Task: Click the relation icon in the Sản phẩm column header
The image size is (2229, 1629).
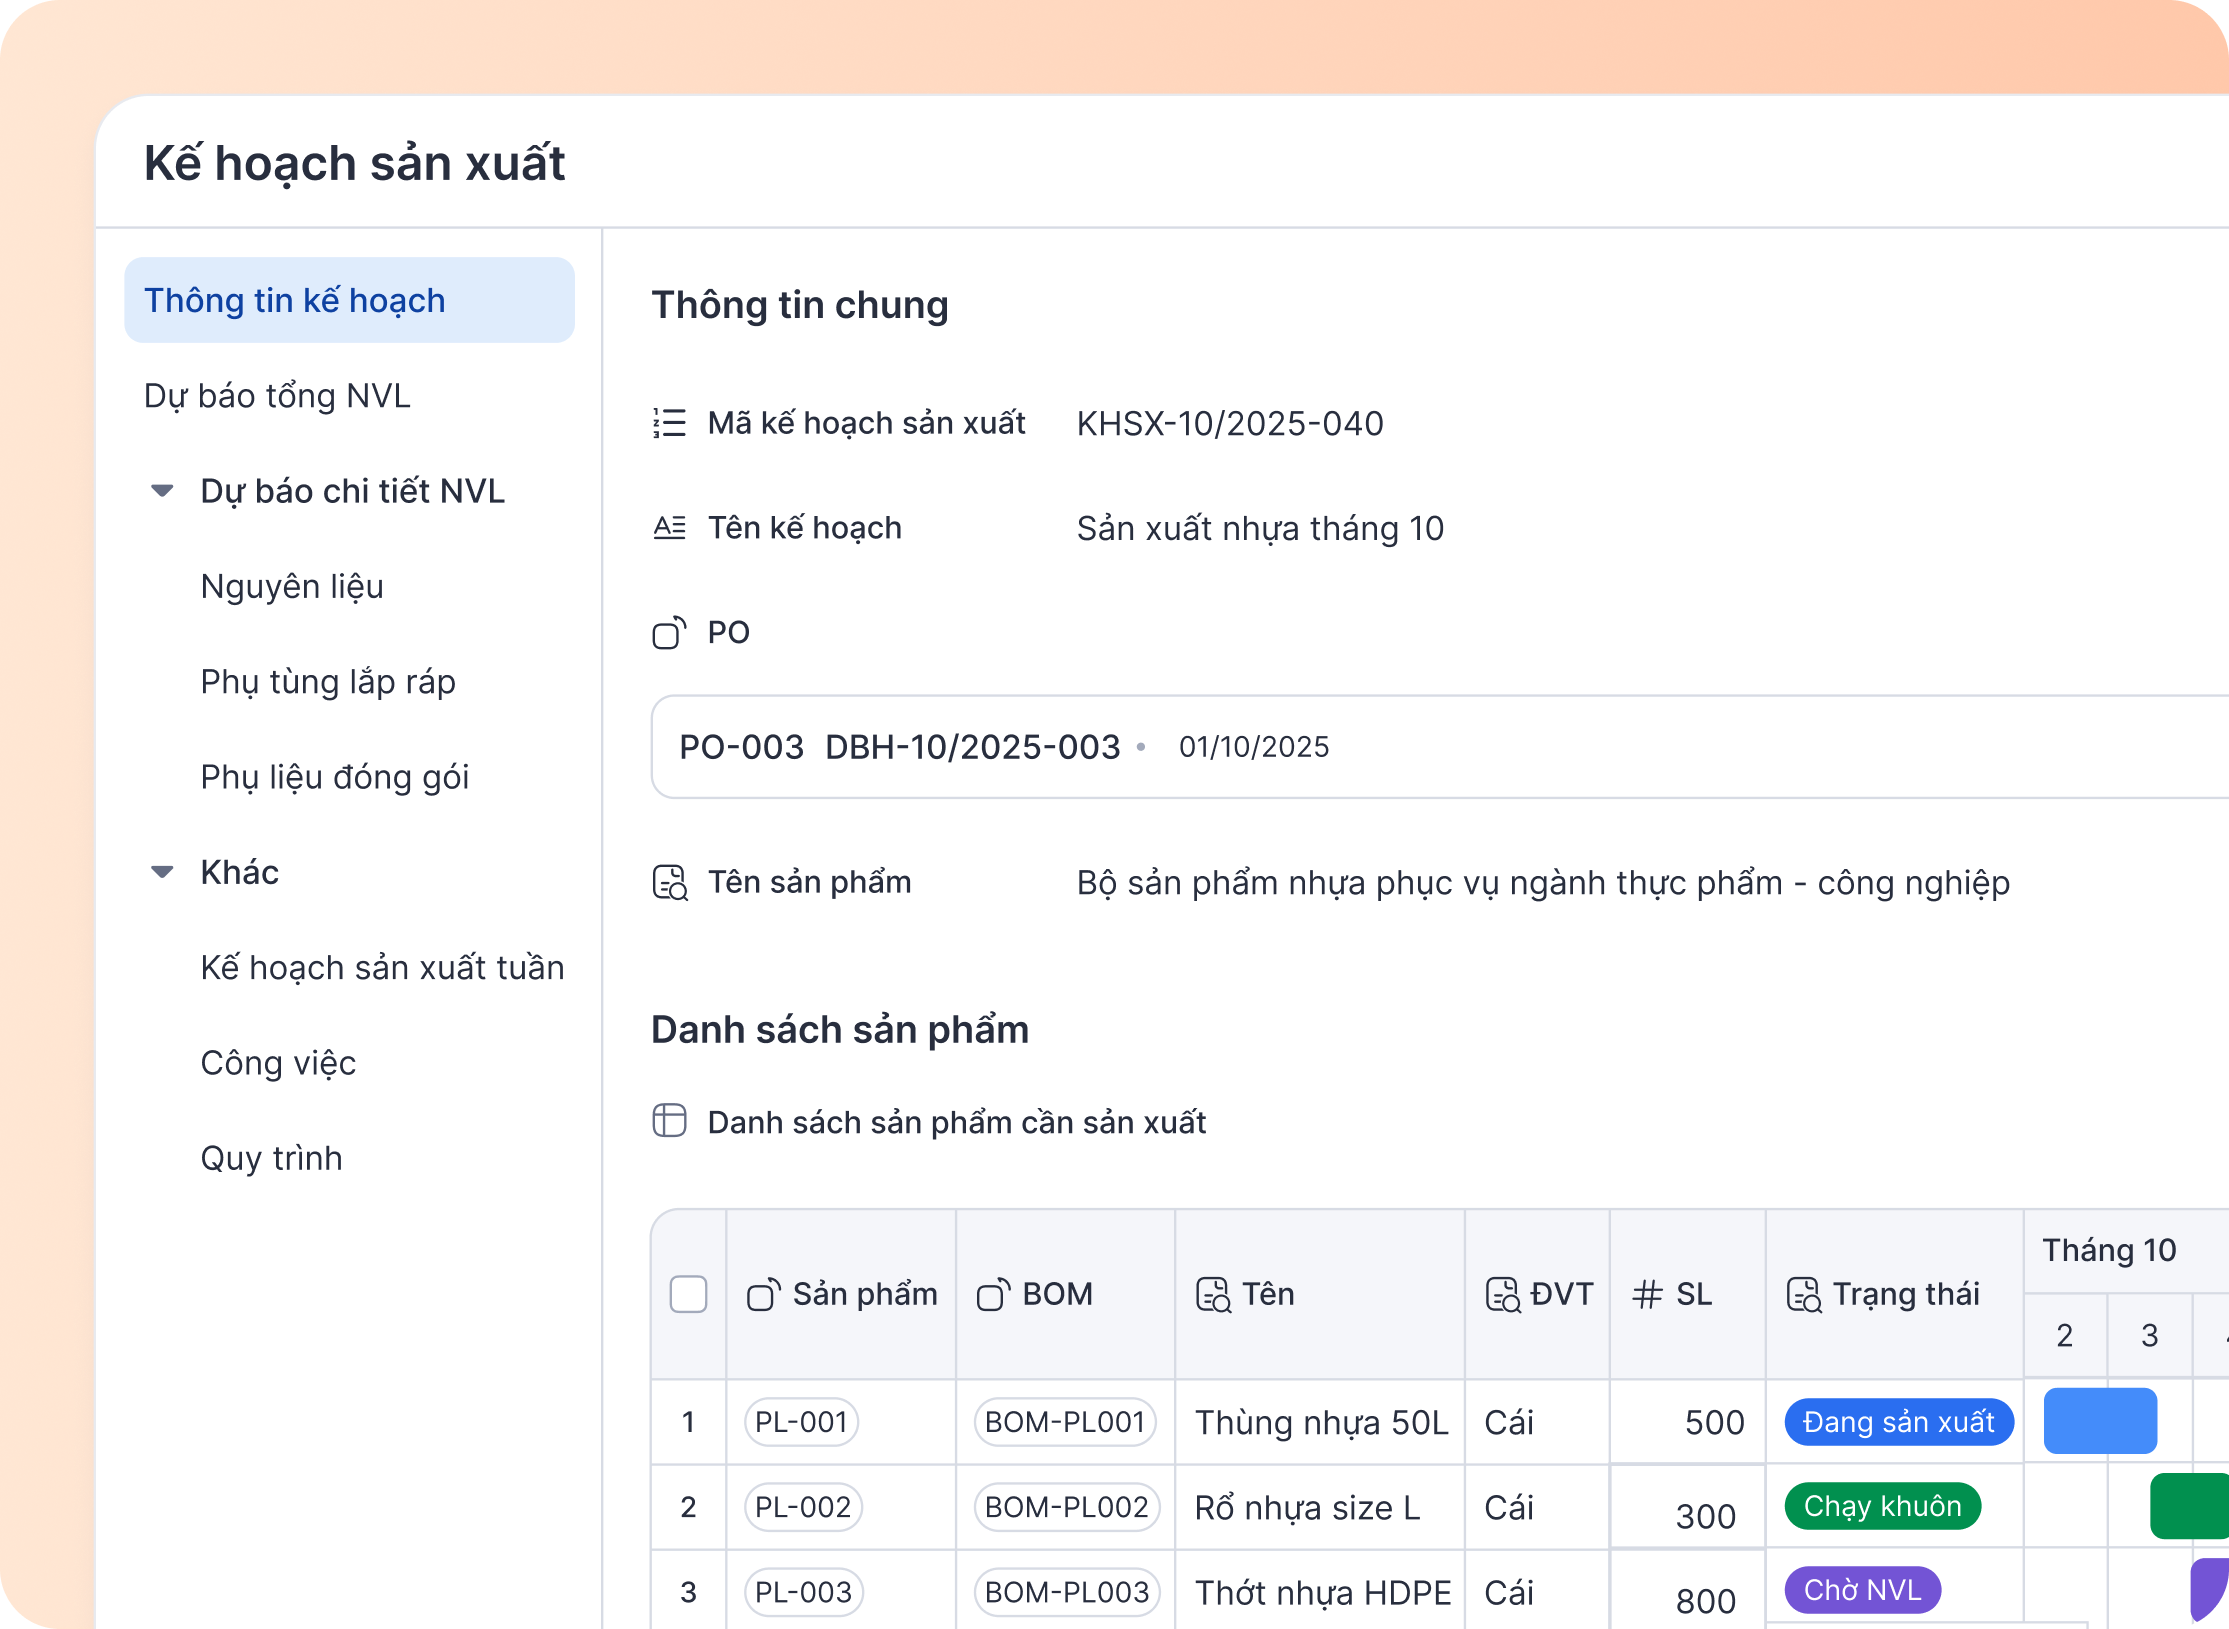Action: tap(764, 1293)
